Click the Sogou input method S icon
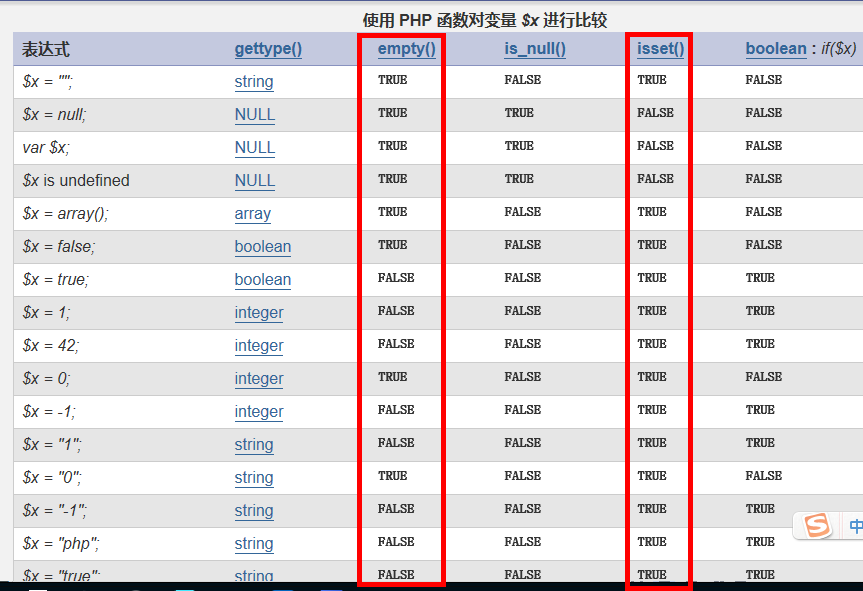 817,525
